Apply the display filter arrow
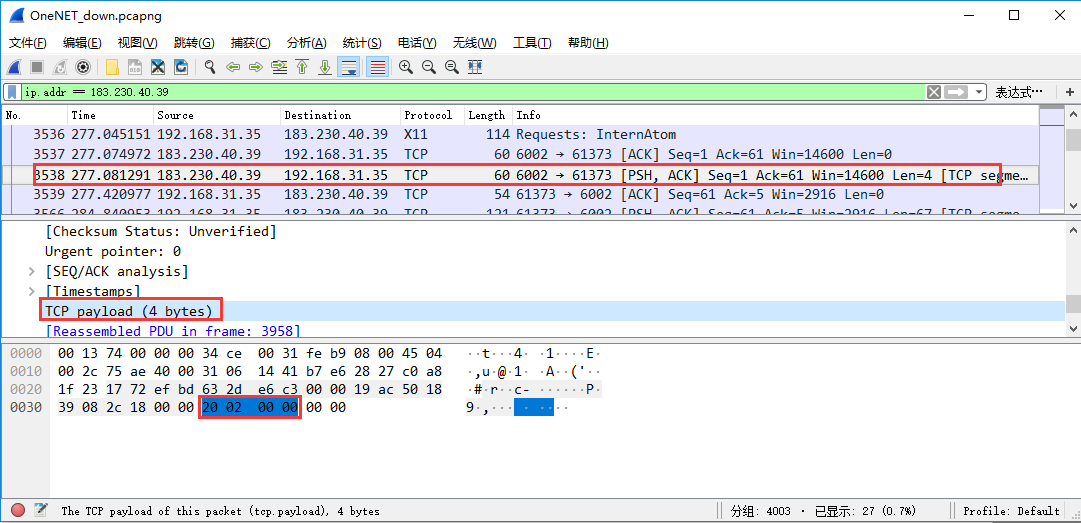Viewport: 1081px width, 523px height. tap(956, 92)
